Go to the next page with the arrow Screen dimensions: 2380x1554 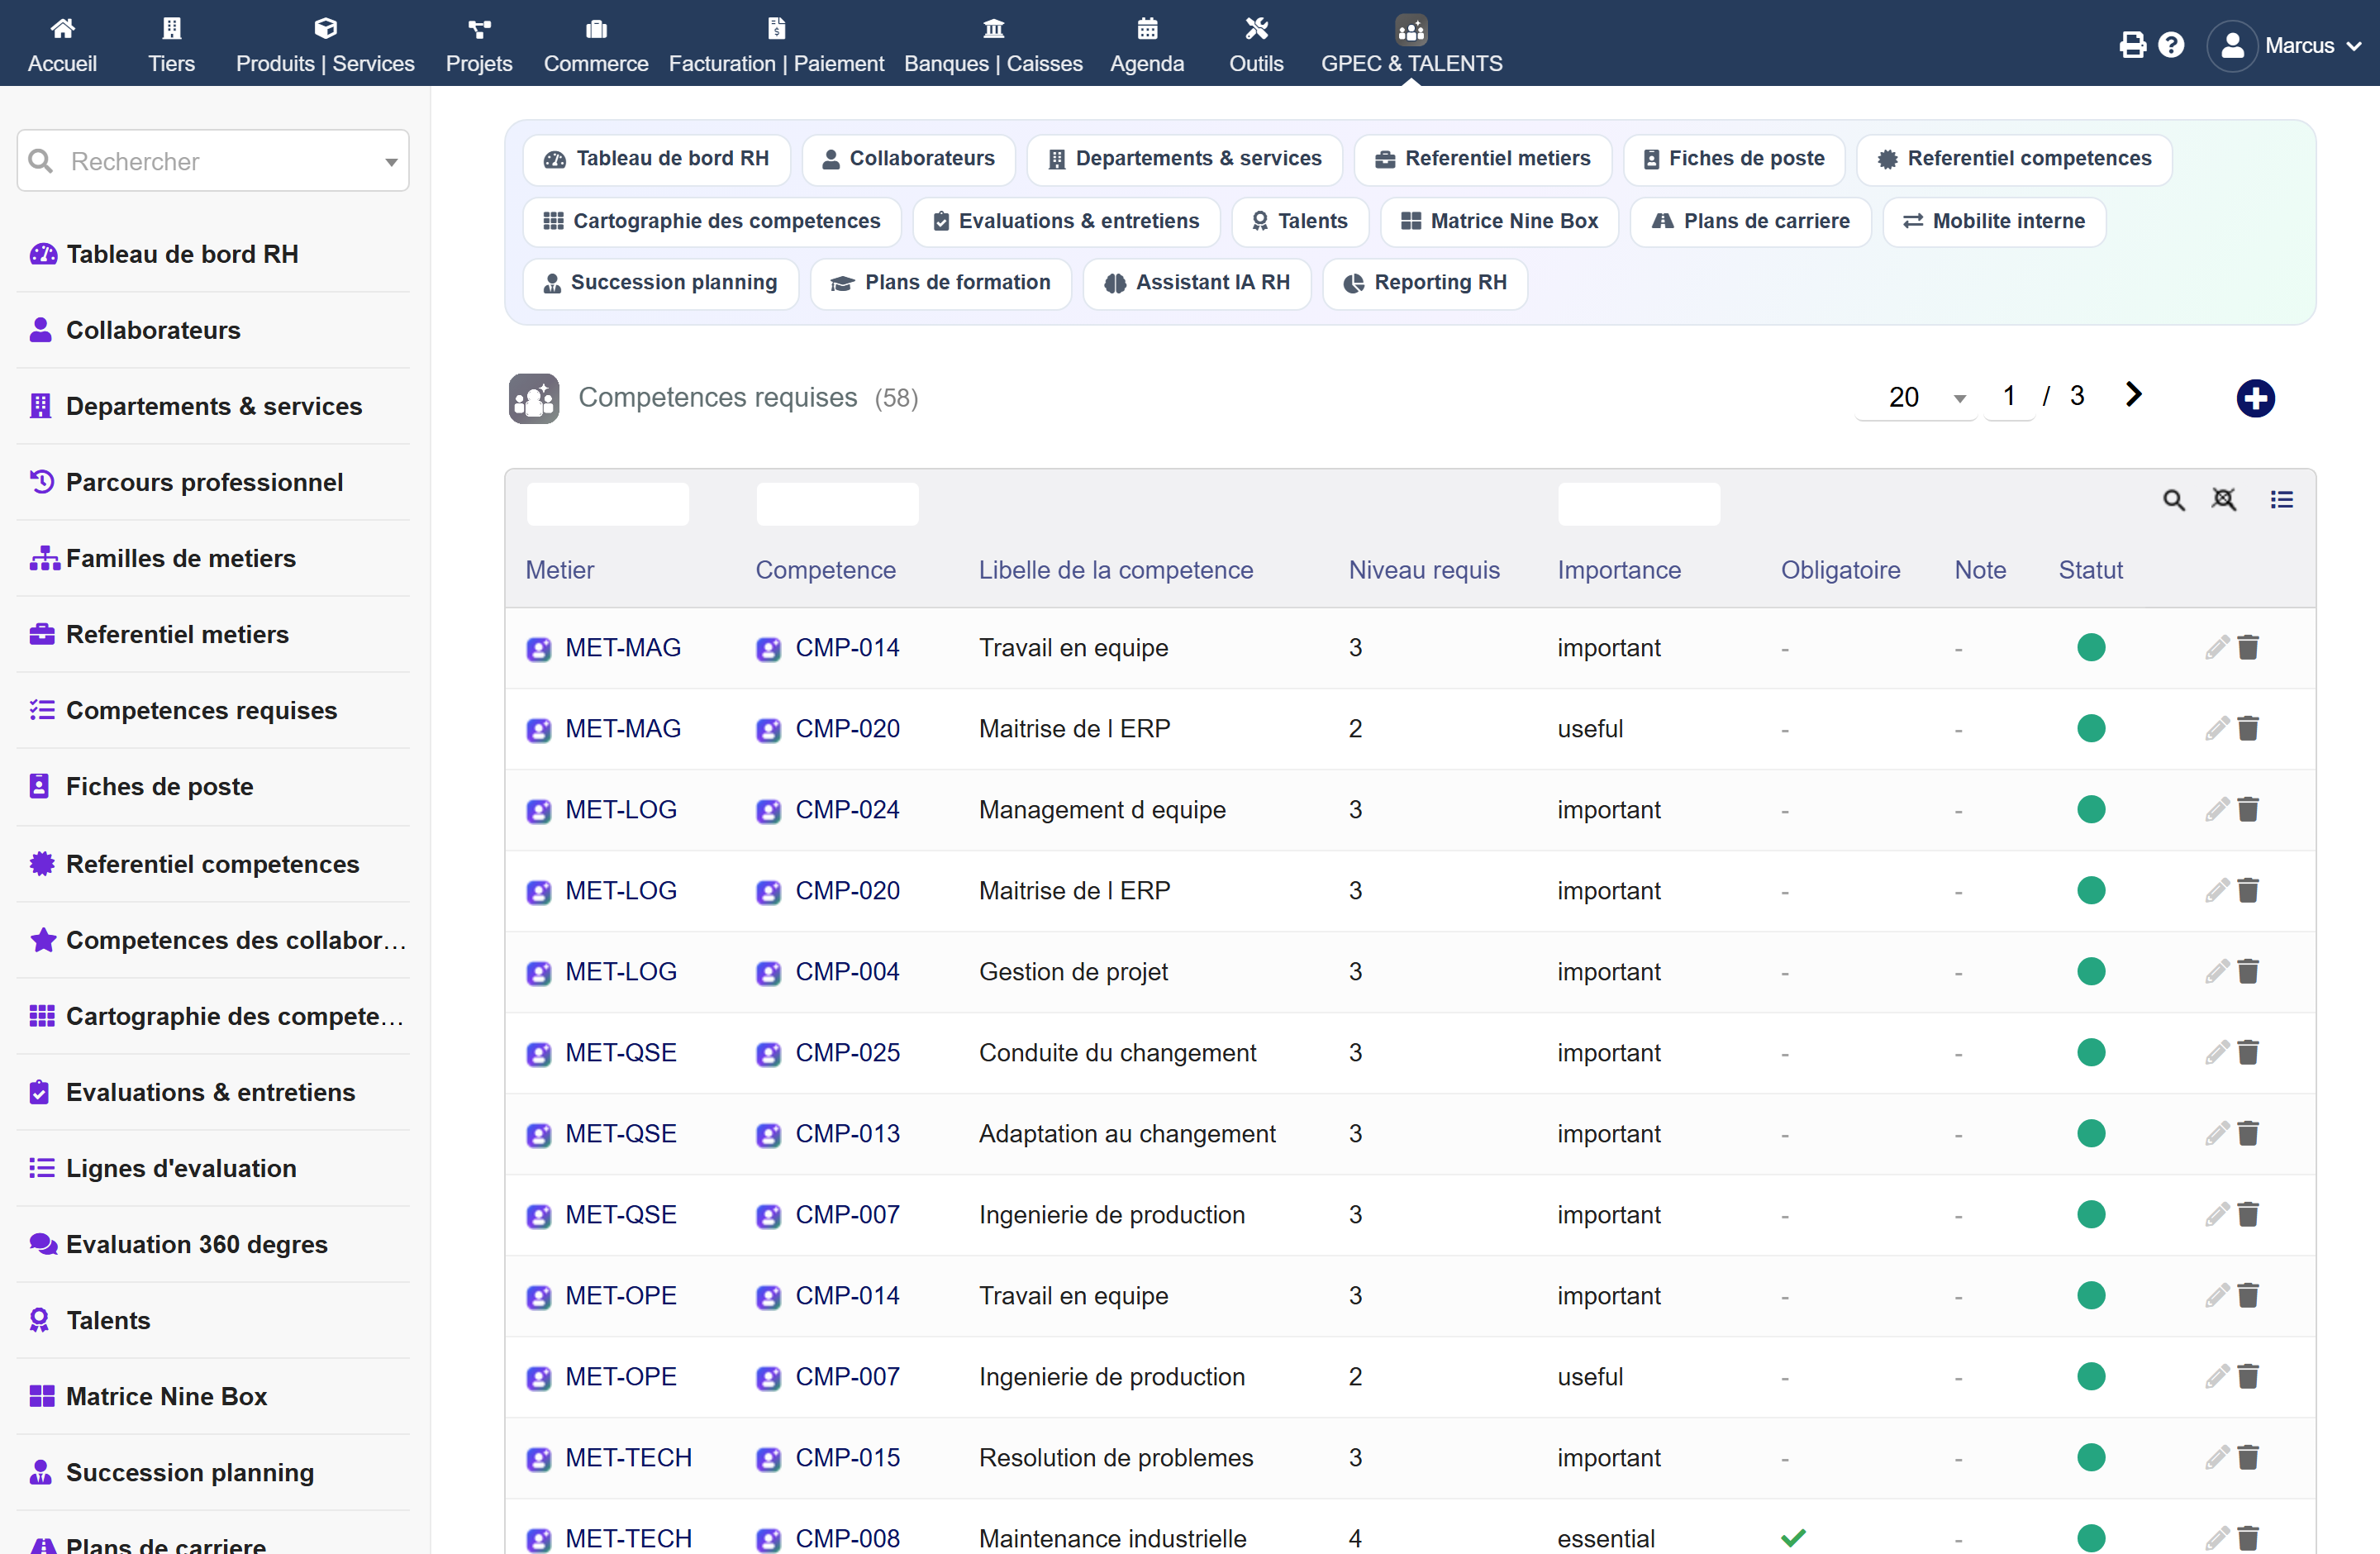[2133, 395]
